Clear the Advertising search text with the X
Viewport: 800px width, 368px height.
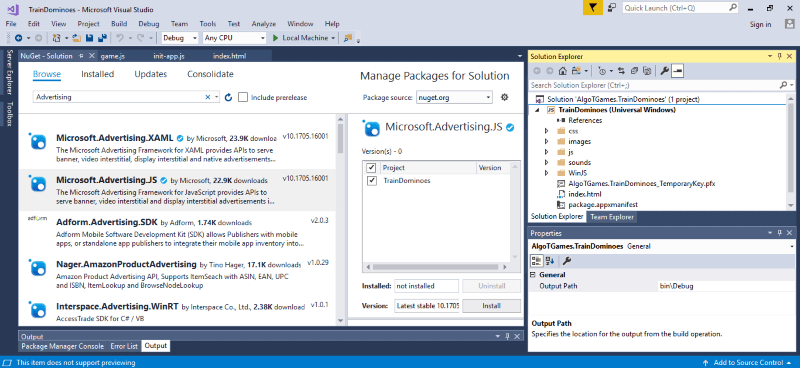pyautogui.click(x=208, y=97)
